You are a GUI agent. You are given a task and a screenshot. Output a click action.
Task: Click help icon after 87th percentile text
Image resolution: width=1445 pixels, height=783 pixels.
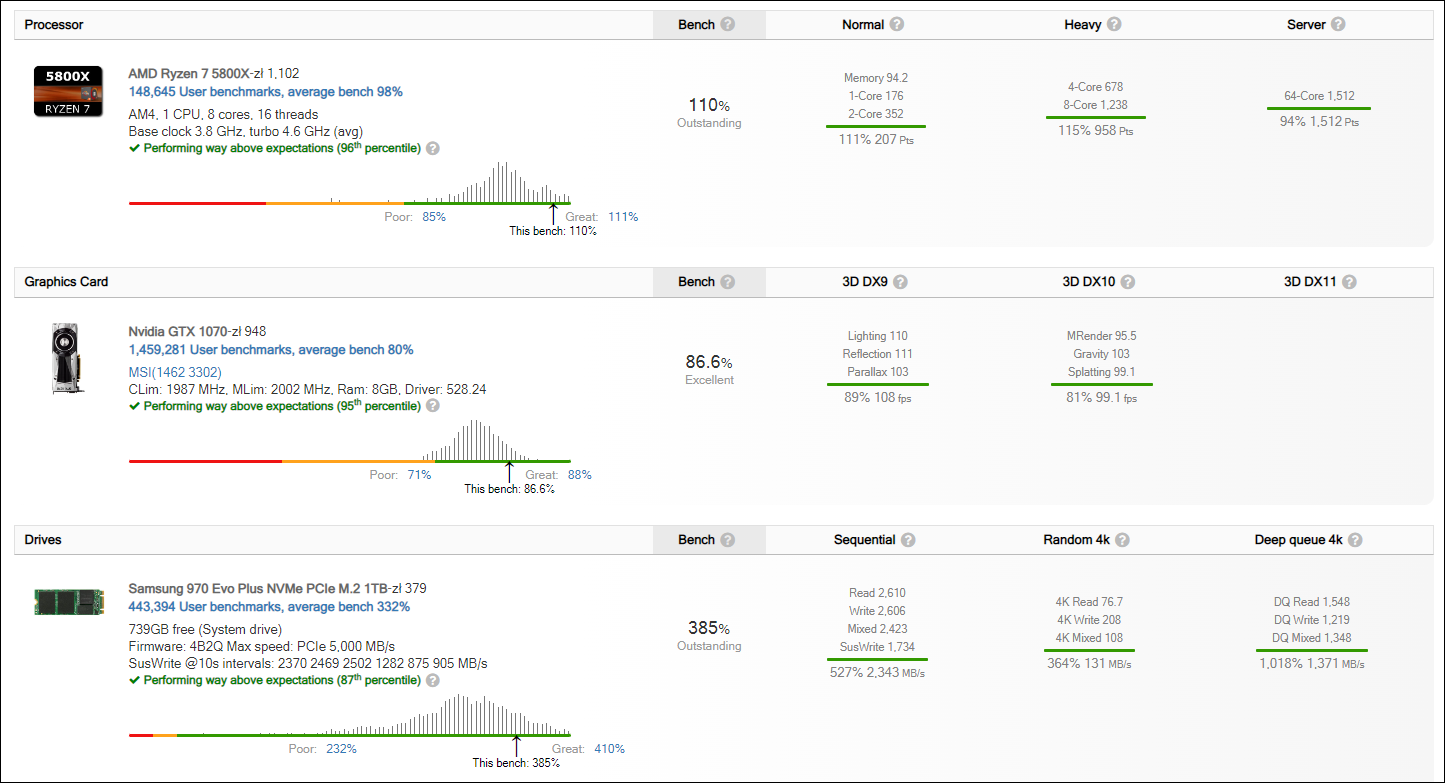pyautogui.click(x=433, y=680)
